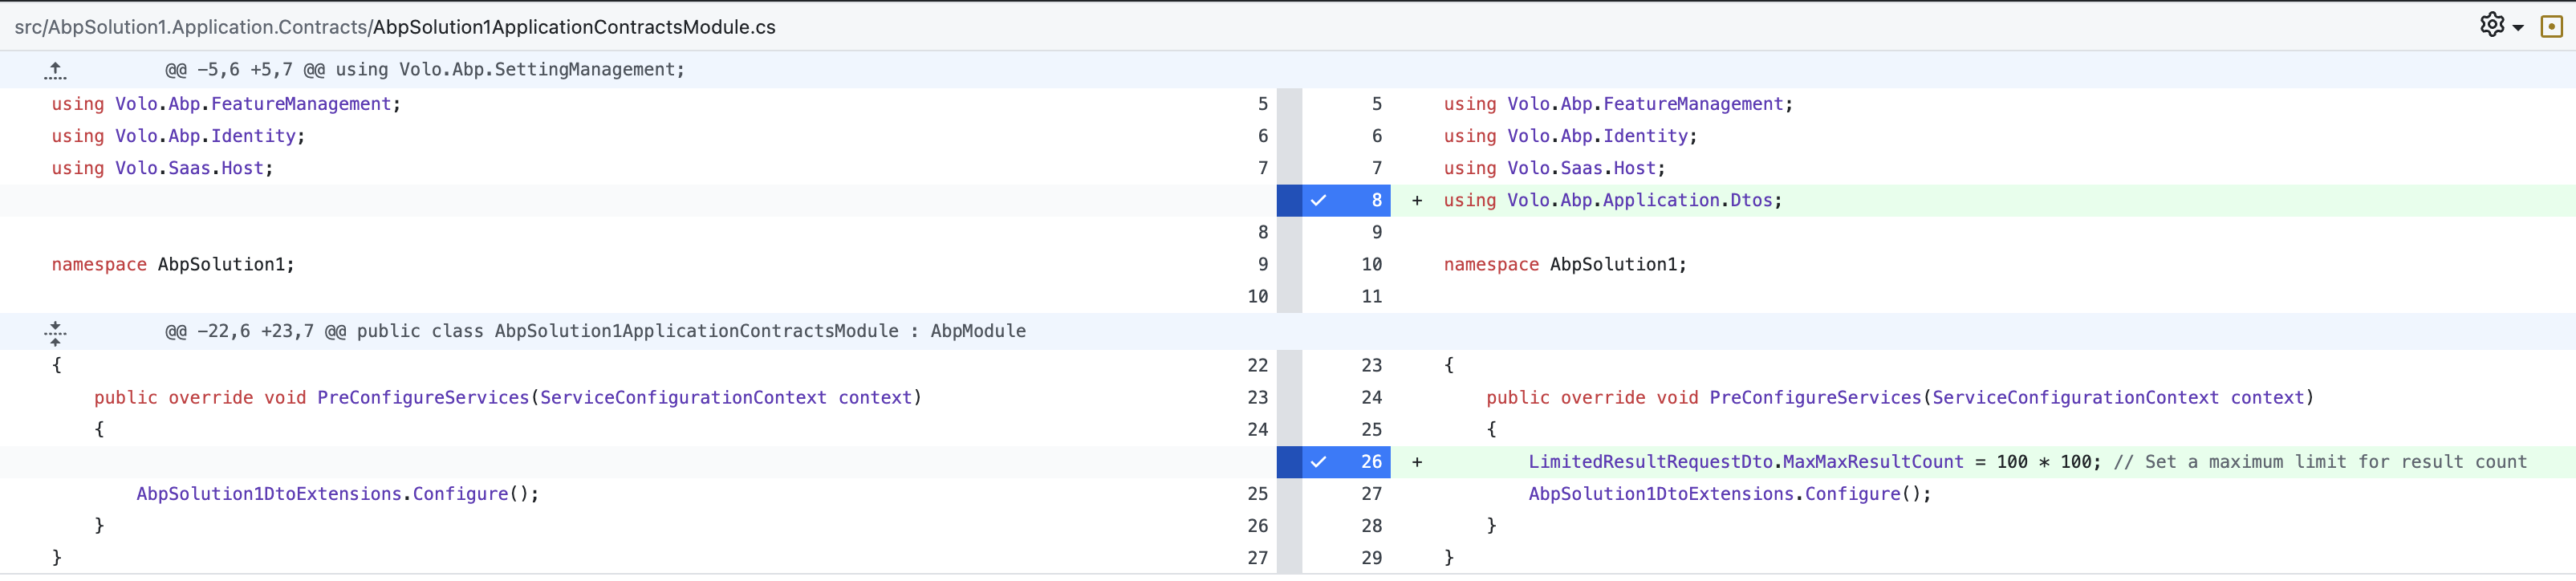Expand hidden lines above the first hunk
The width and height of the screenshot is (2576, 581).
[x=56, y=70]
